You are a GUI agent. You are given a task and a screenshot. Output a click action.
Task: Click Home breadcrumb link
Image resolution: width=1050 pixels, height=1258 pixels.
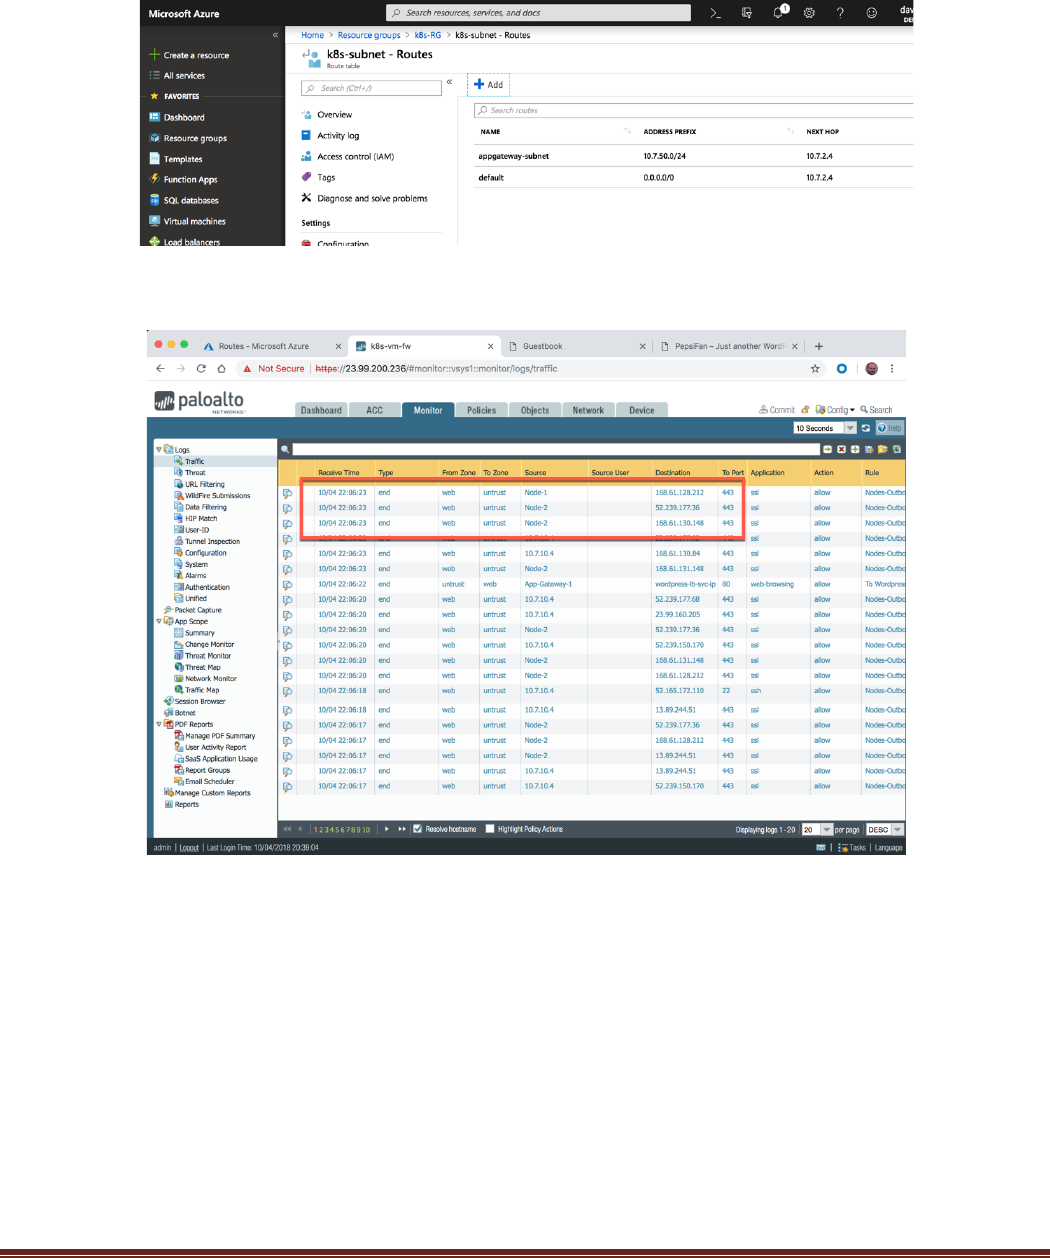313,35
